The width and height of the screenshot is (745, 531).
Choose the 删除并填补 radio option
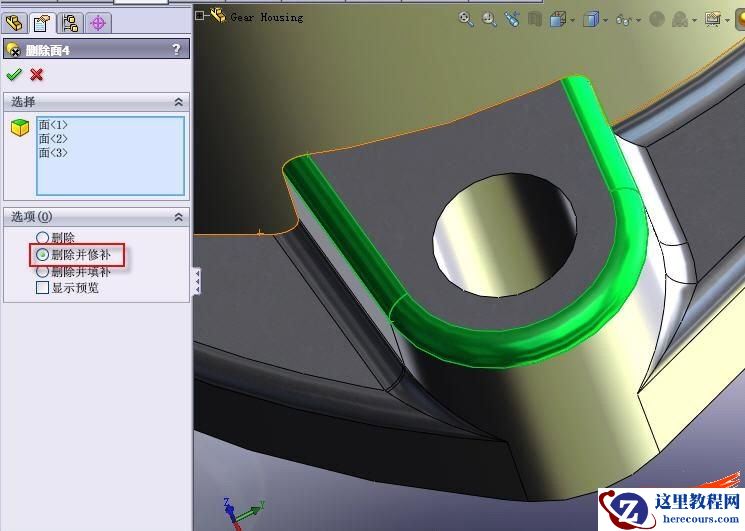(42, 272)
